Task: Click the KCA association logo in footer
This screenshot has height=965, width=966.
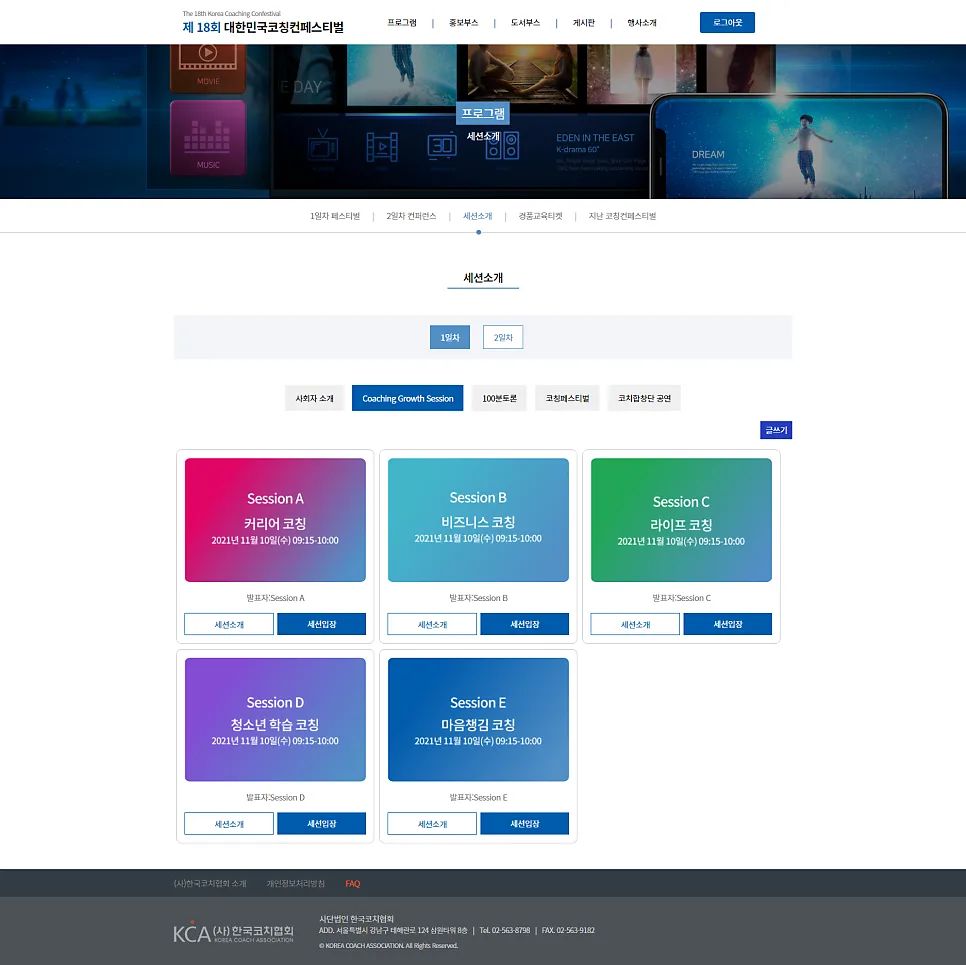Action: click(233, 932)
